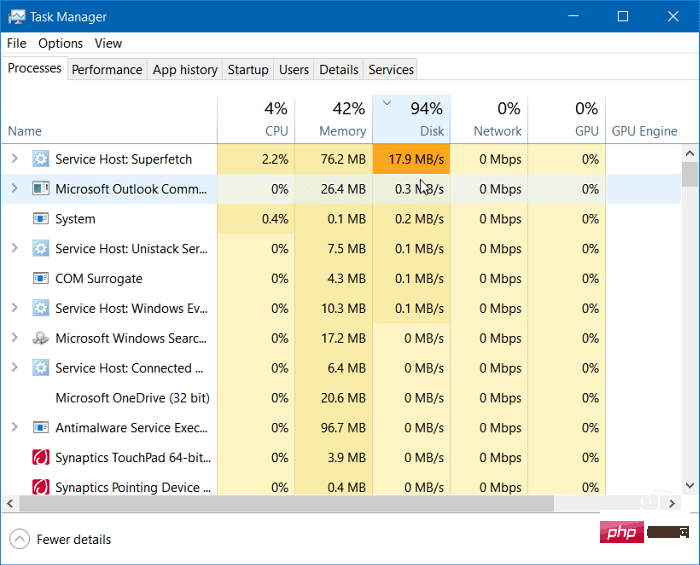Click the 26.4 MB memory cell
This screenshot has height=565, width=700.
(x=334, y=189)
